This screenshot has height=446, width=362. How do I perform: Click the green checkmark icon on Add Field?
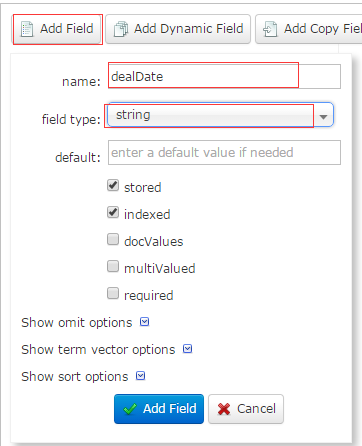pos(130,409)
